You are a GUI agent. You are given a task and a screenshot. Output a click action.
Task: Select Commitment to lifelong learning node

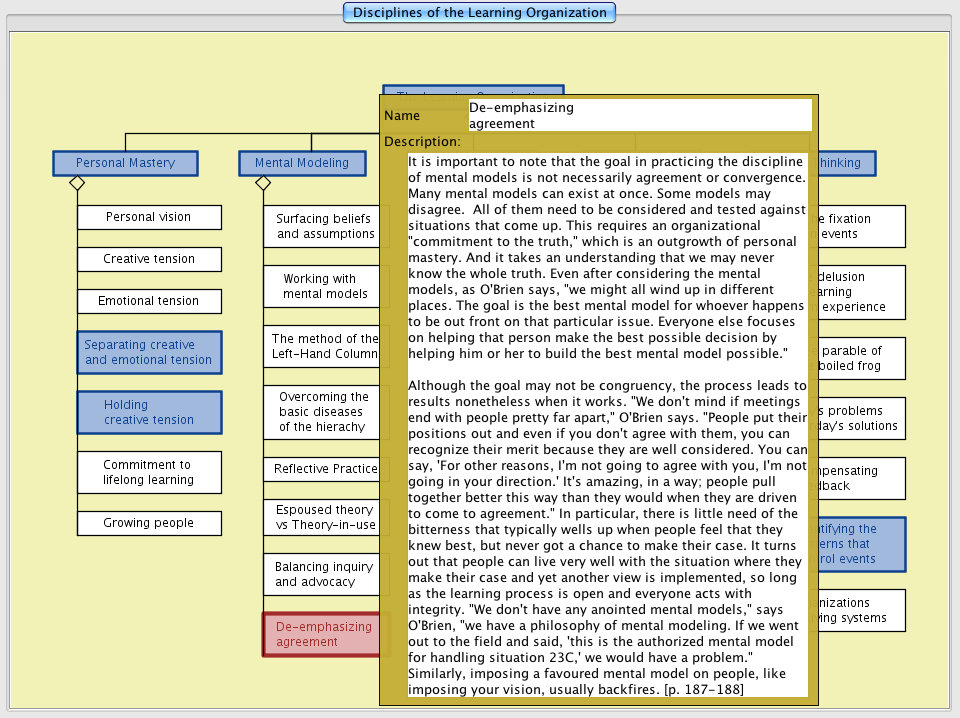(149, 472)
